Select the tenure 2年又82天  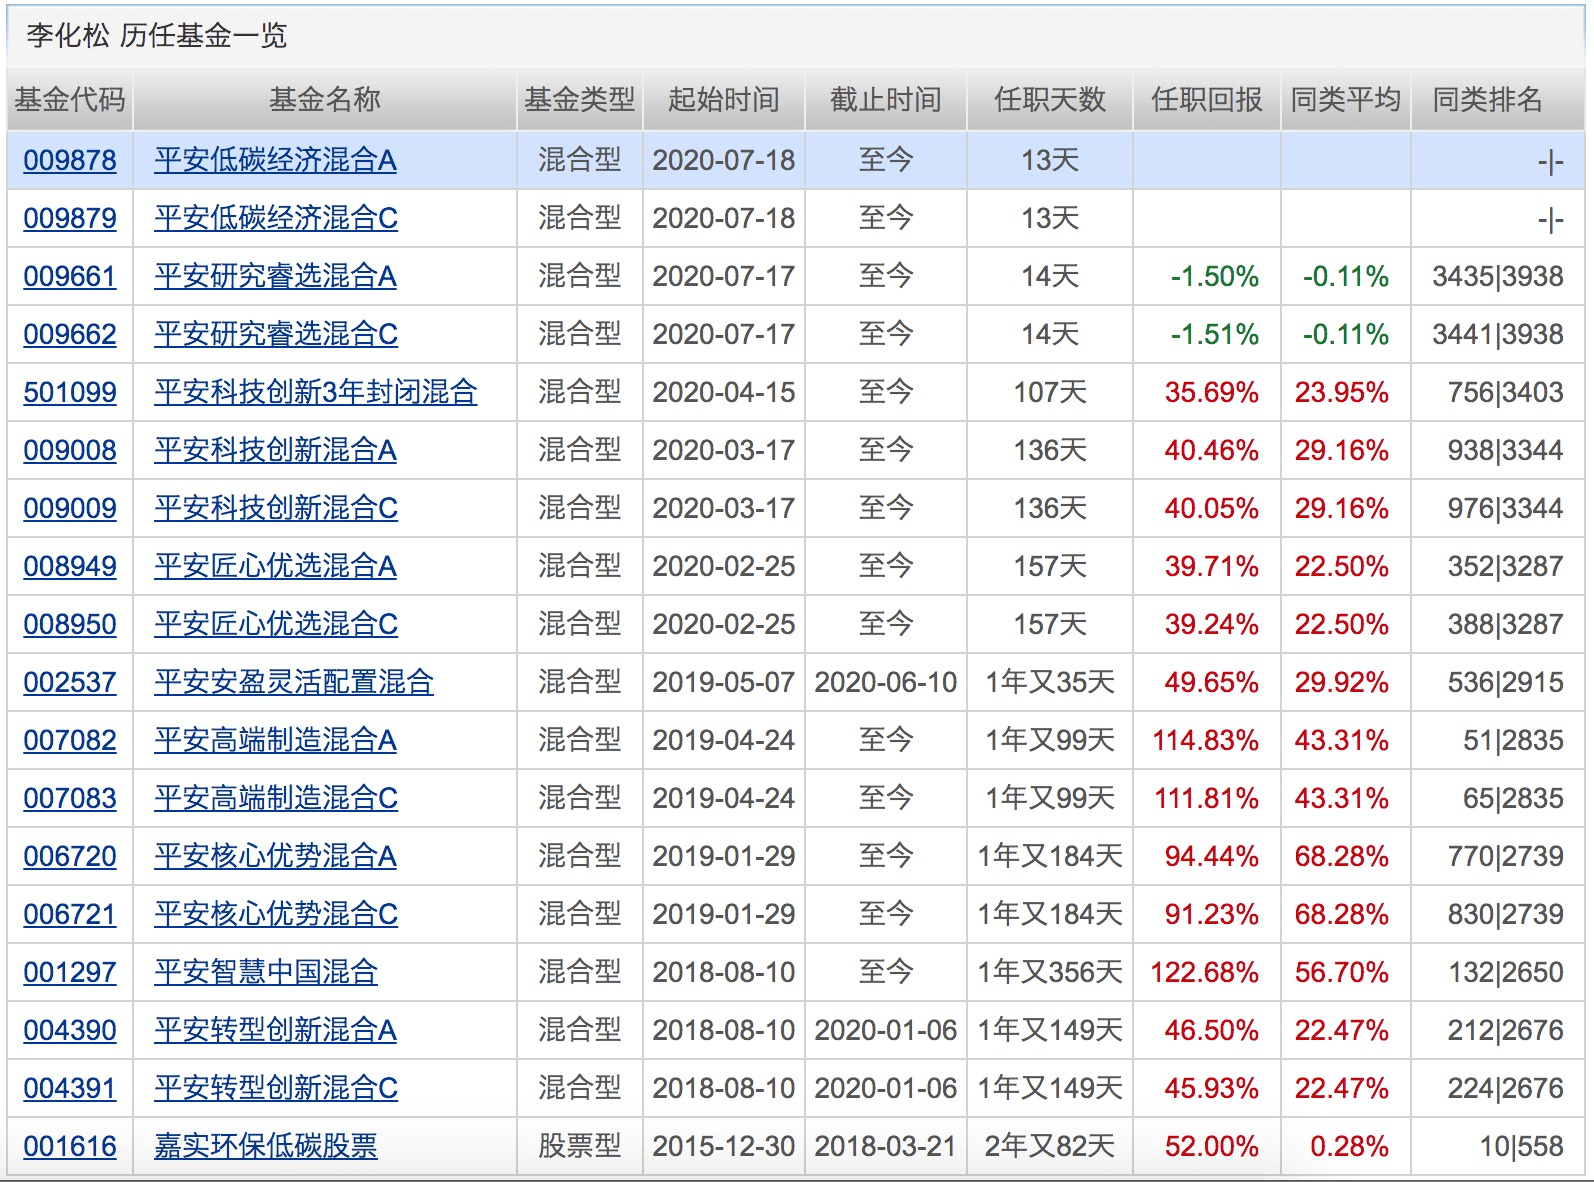pyautogui.click(x=1050, y=1146)
